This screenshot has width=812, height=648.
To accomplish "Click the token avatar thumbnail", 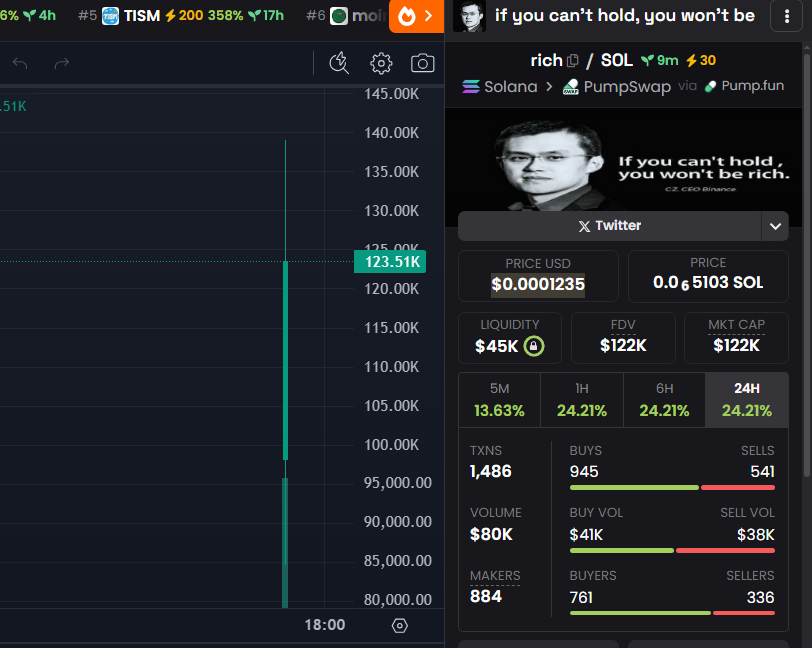I will [x=469, y=16].
